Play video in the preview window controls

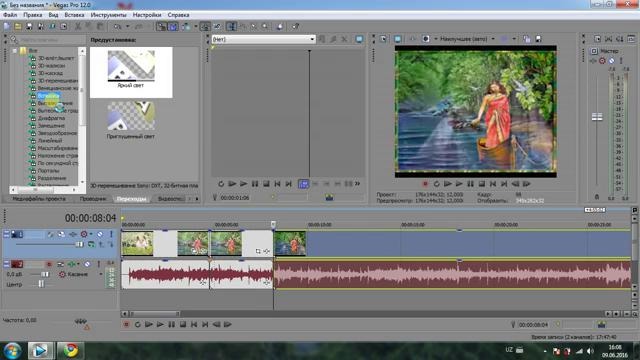tap(459, 184)
